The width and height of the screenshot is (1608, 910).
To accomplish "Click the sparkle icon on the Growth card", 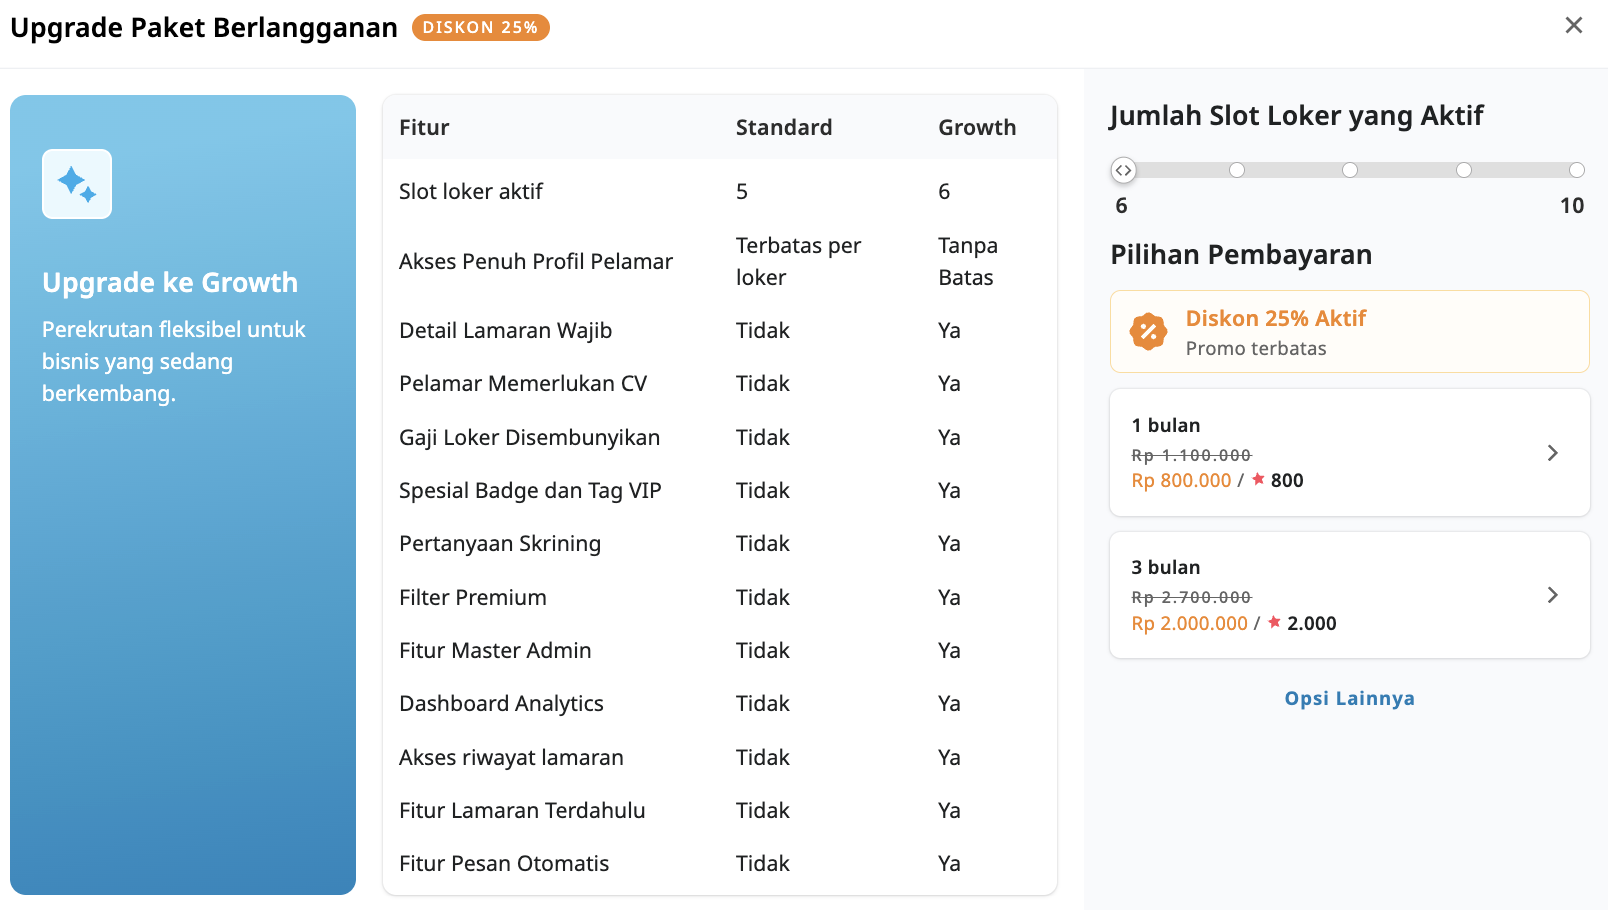I will point(77,184).
